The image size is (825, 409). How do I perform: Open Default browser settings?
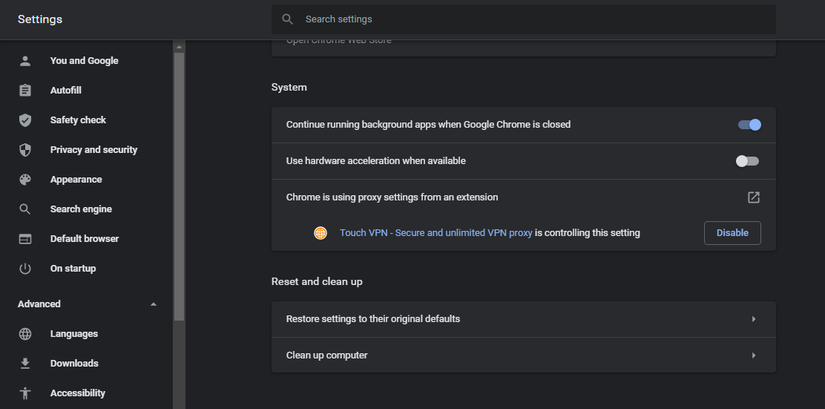(x=84, y=239)
